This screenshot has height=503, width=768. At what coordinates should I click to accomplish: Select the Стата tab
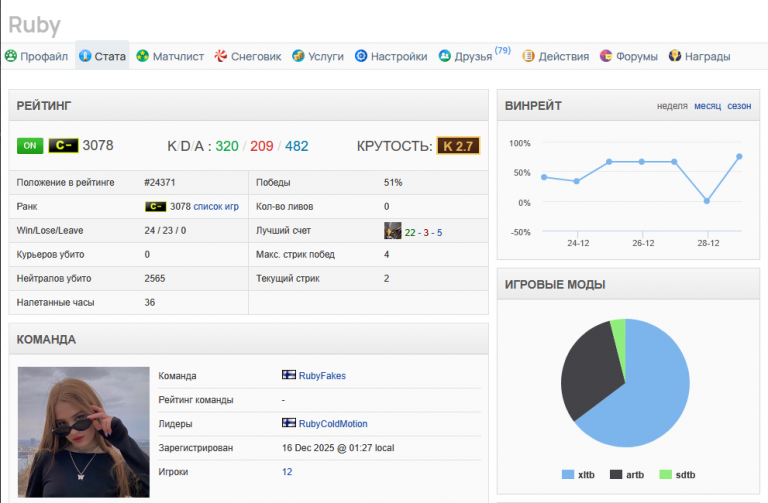(102, 56)
